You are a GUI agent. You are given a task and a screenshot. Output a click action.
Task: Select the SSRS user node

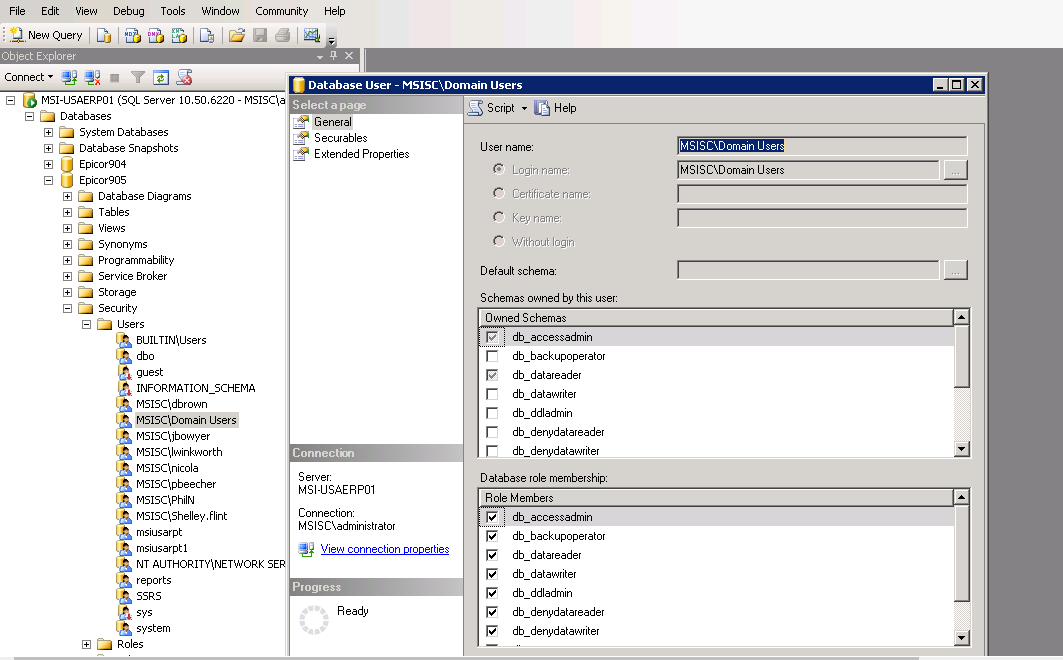(x=148, y=596)
